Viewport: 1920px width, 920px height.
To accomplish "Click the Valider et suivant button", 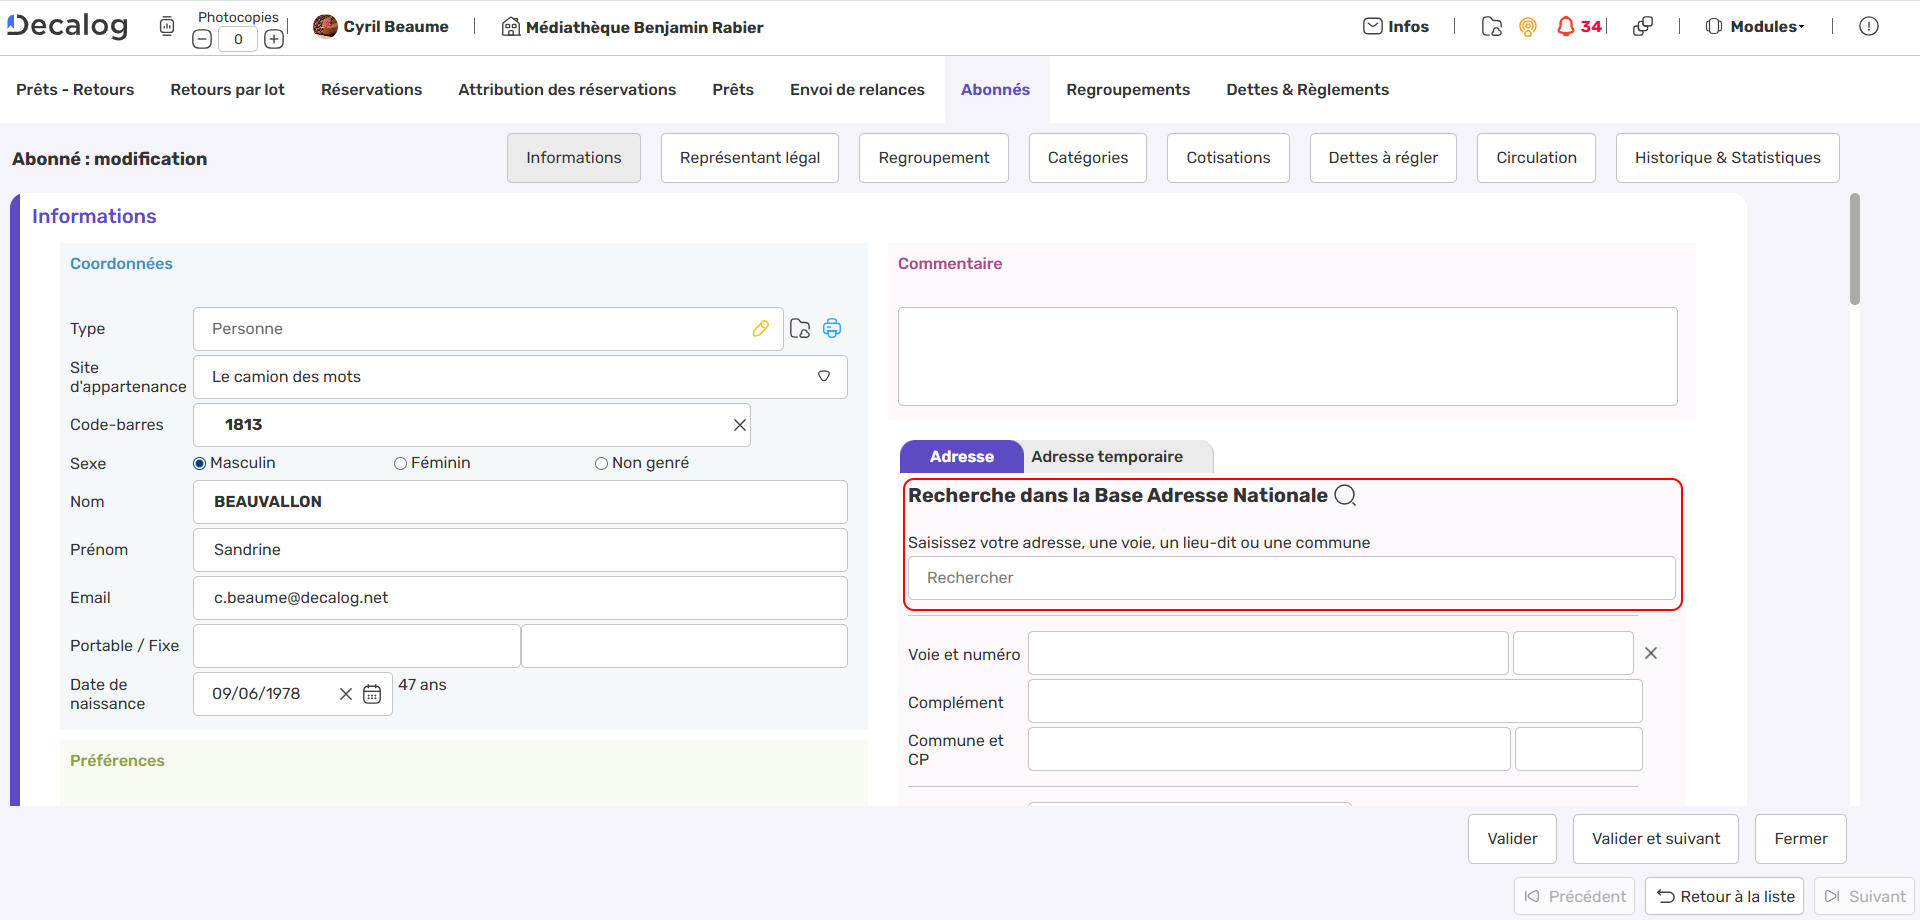I will pyautogui.click(x=1656, y=839).
